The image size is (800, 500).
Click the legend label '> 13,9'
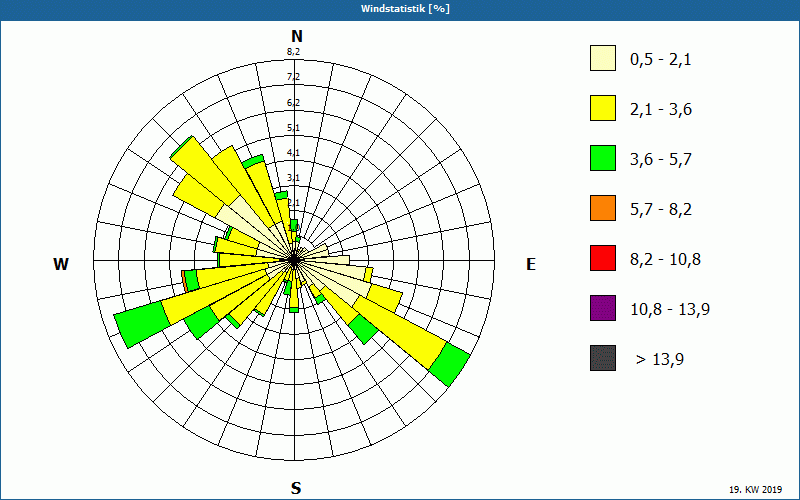coord(660,360)
